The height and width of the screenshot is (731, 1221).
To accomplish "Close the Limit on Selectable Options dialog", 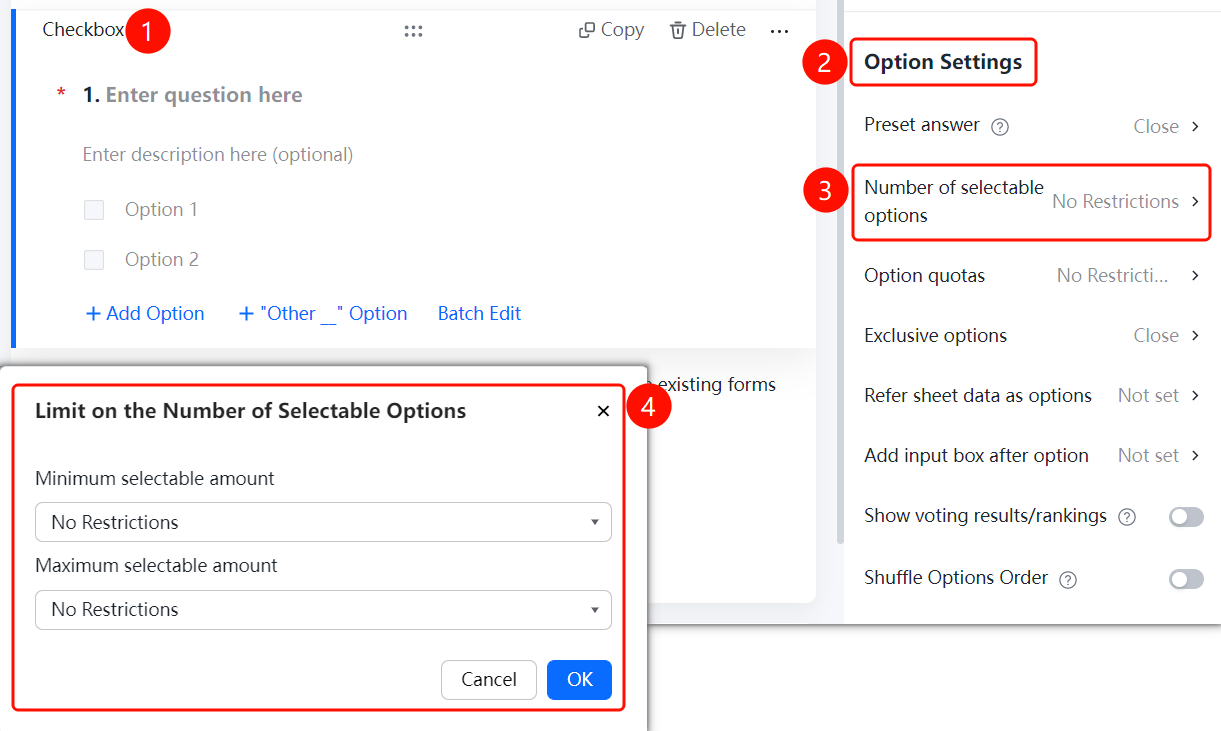I will [603, 411].
